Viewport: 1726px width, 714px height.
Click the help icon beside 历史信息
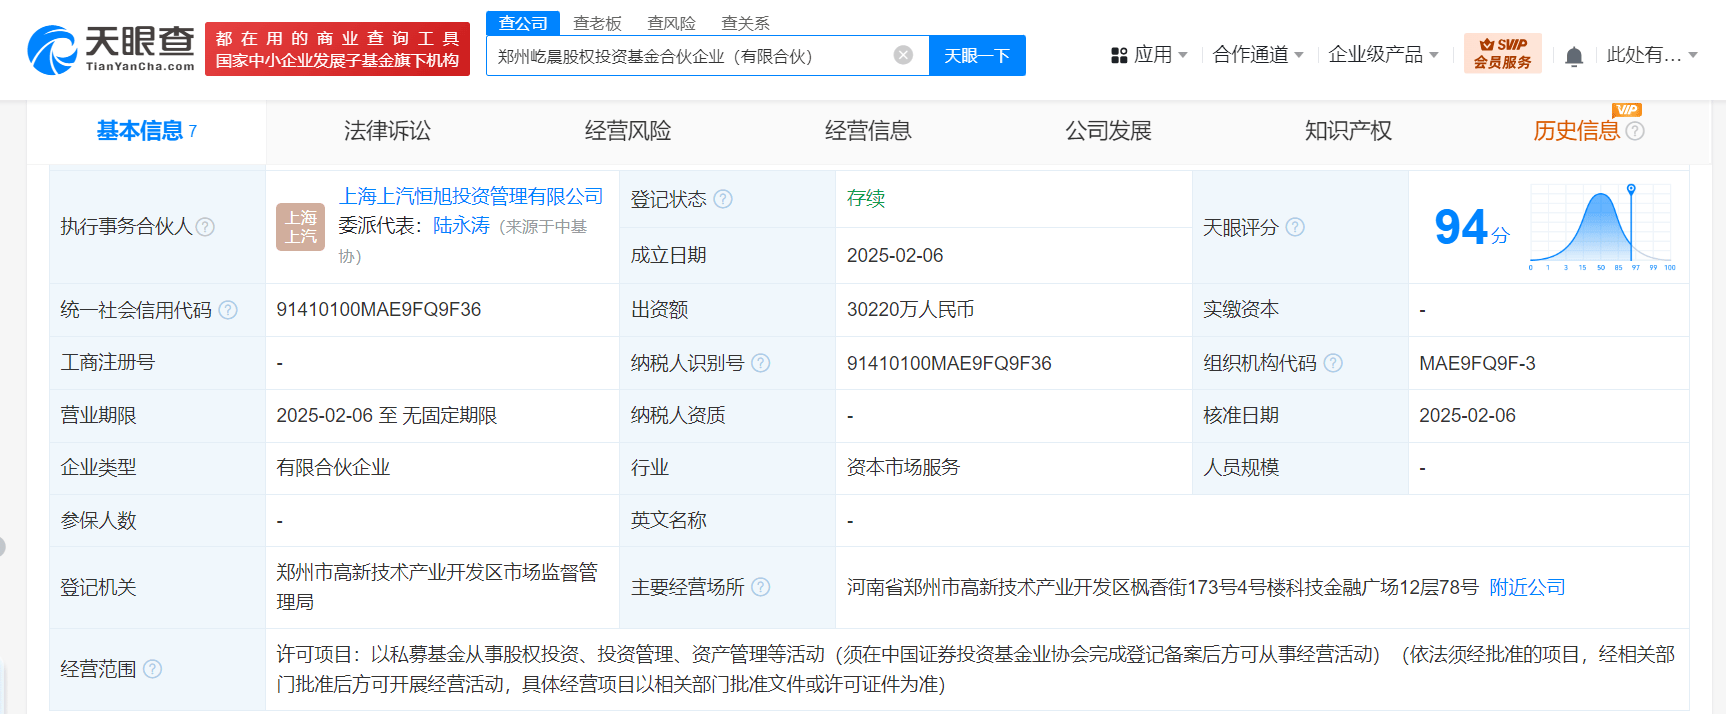[1635, 131]
